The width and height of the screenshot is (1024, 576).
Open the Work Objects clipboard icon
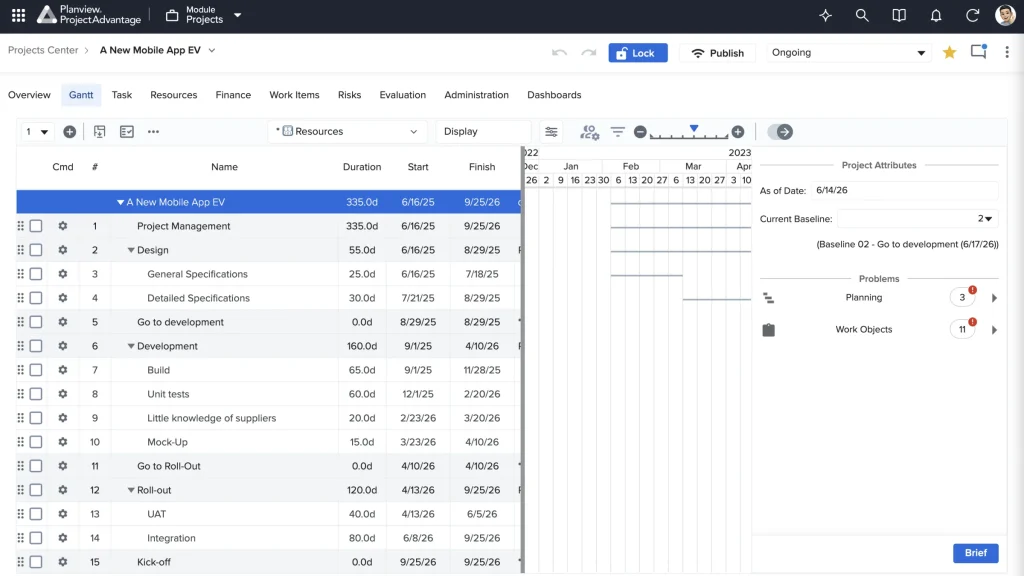click(769, 330)
